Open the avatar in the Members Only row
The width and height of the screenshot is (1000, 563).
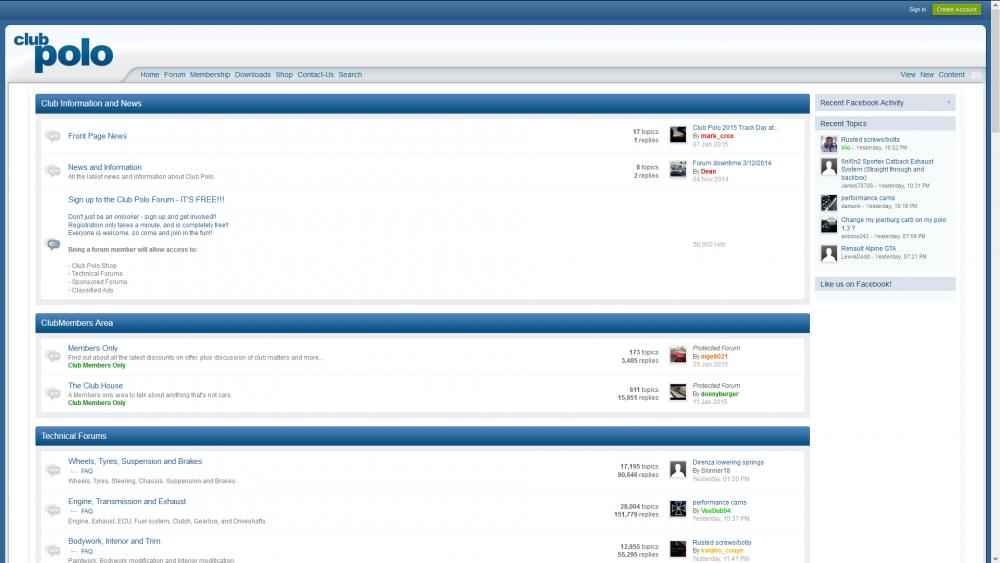point(678,355)
